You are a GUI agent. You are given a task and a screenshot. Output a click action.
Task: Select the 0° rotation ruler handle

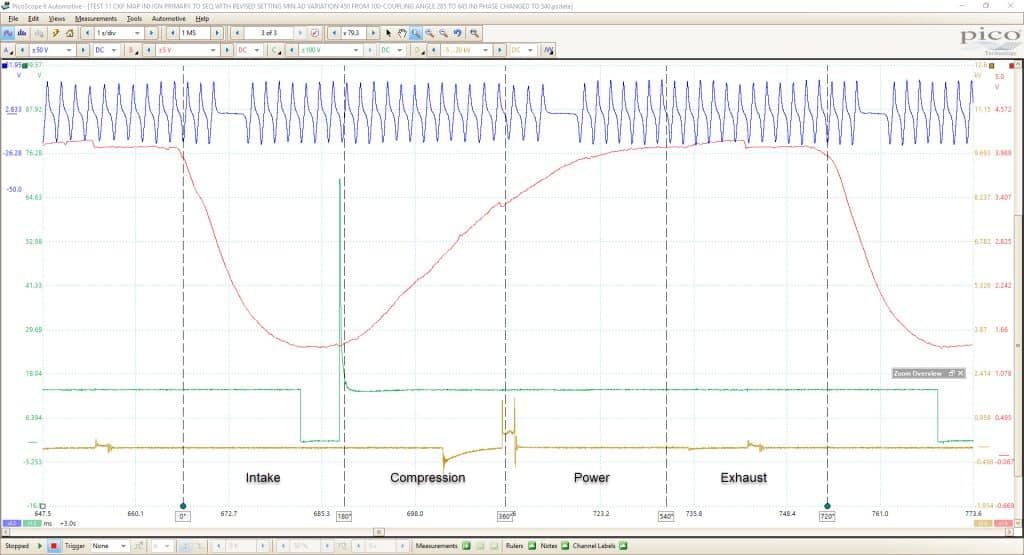click(x=183, y=506)
